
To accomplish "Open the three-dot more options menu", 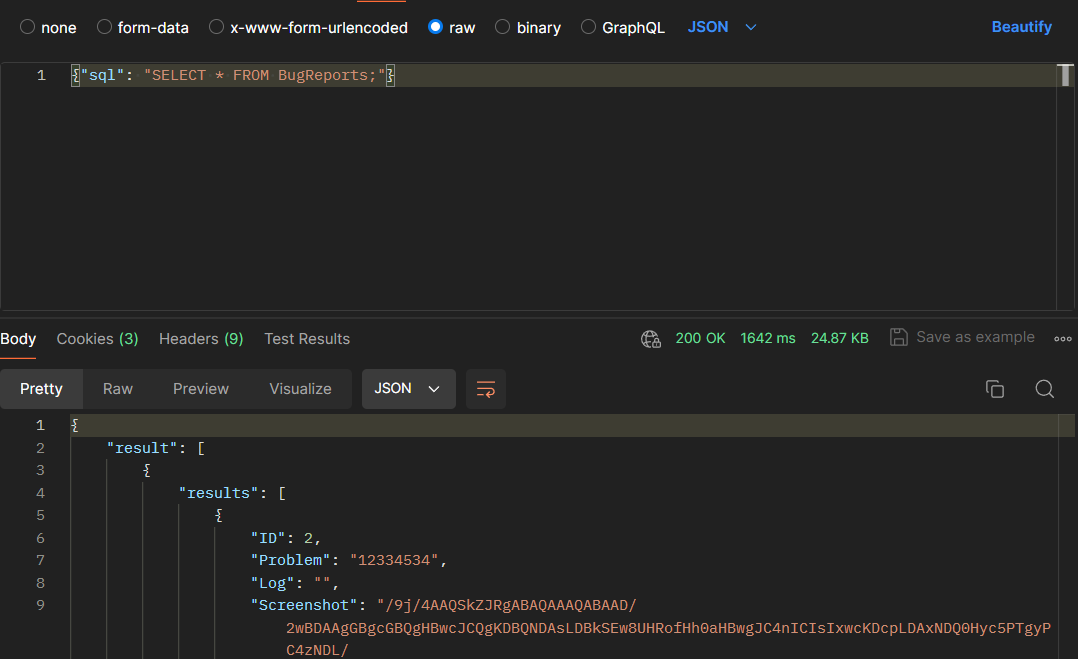I will (x=1063, y=339).
